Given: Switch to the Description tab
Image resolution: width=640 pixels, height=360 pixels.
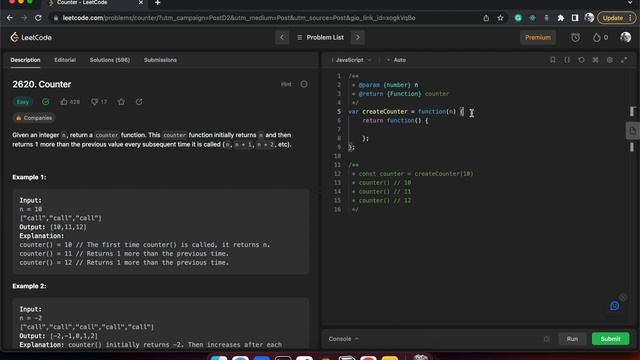Looking at the screenshot, I should click(25, 60).
